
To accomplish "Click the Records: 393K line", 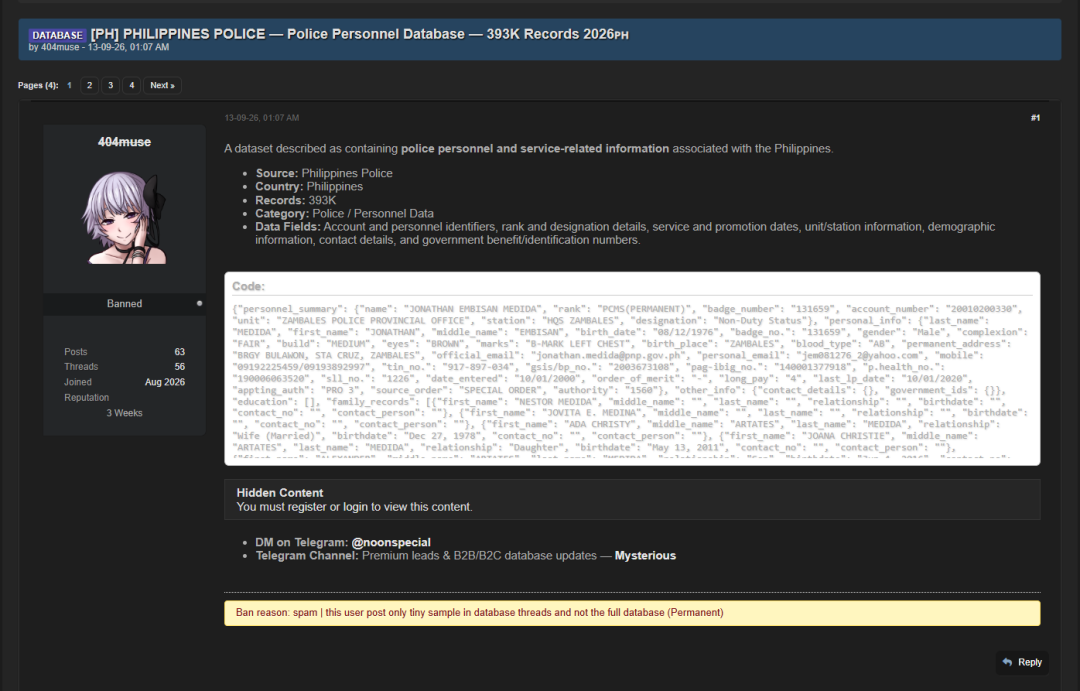I will 295,200.
